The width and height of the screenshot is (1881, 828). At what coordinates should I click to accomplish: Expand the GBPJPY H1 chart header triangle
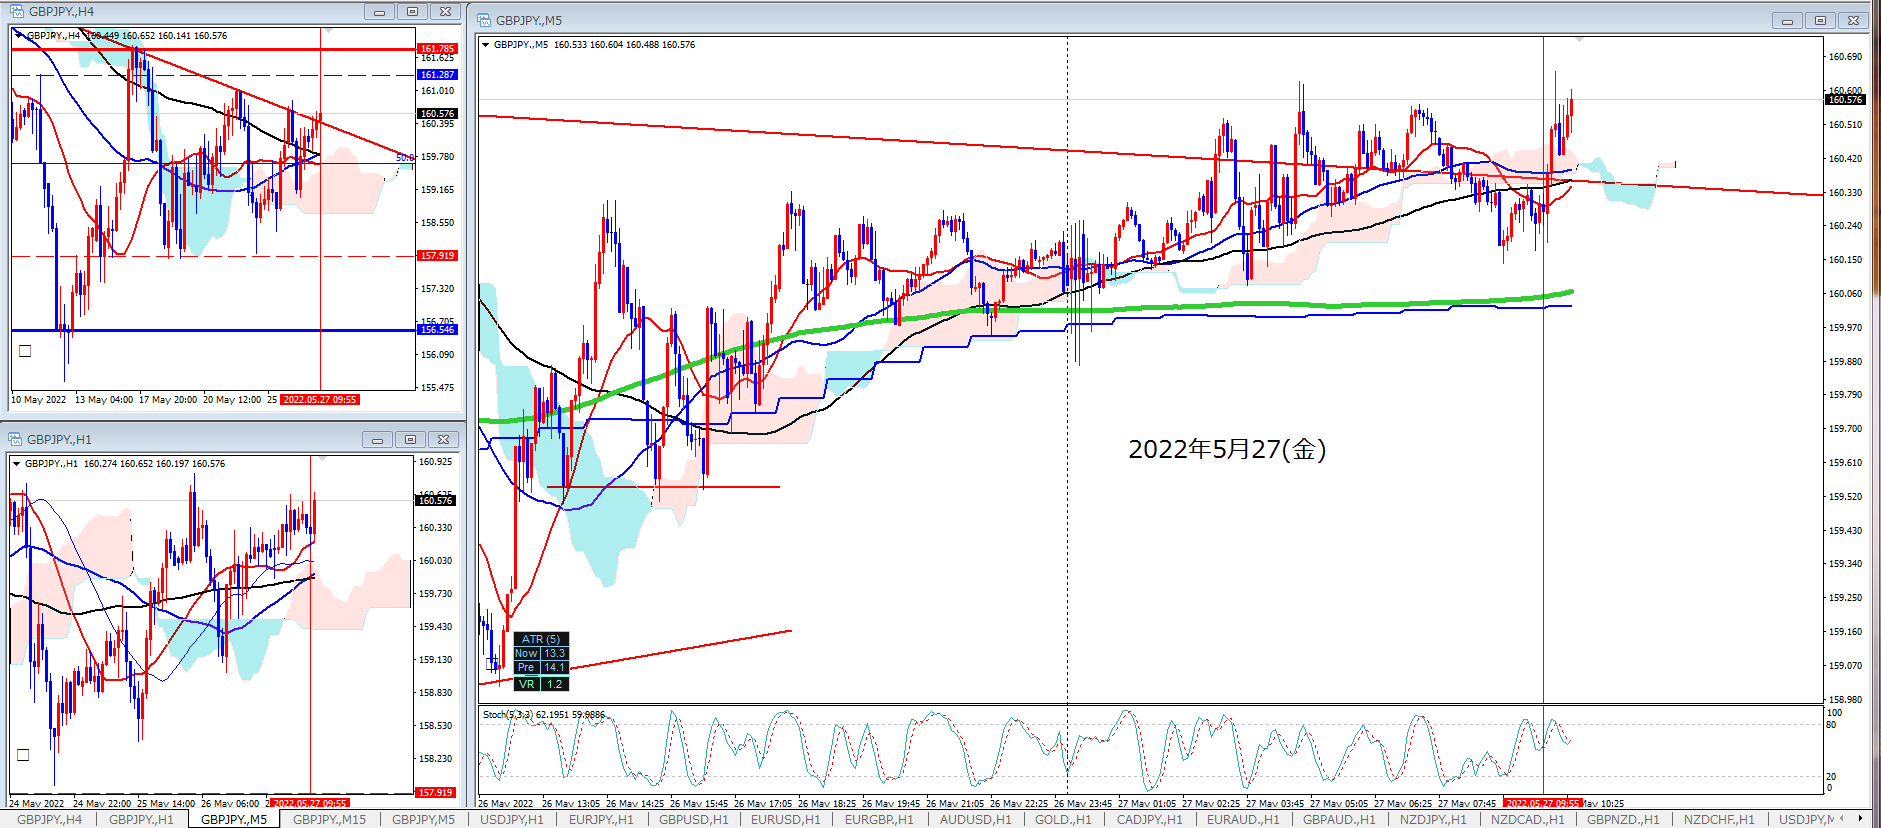(x=16, y=464)
